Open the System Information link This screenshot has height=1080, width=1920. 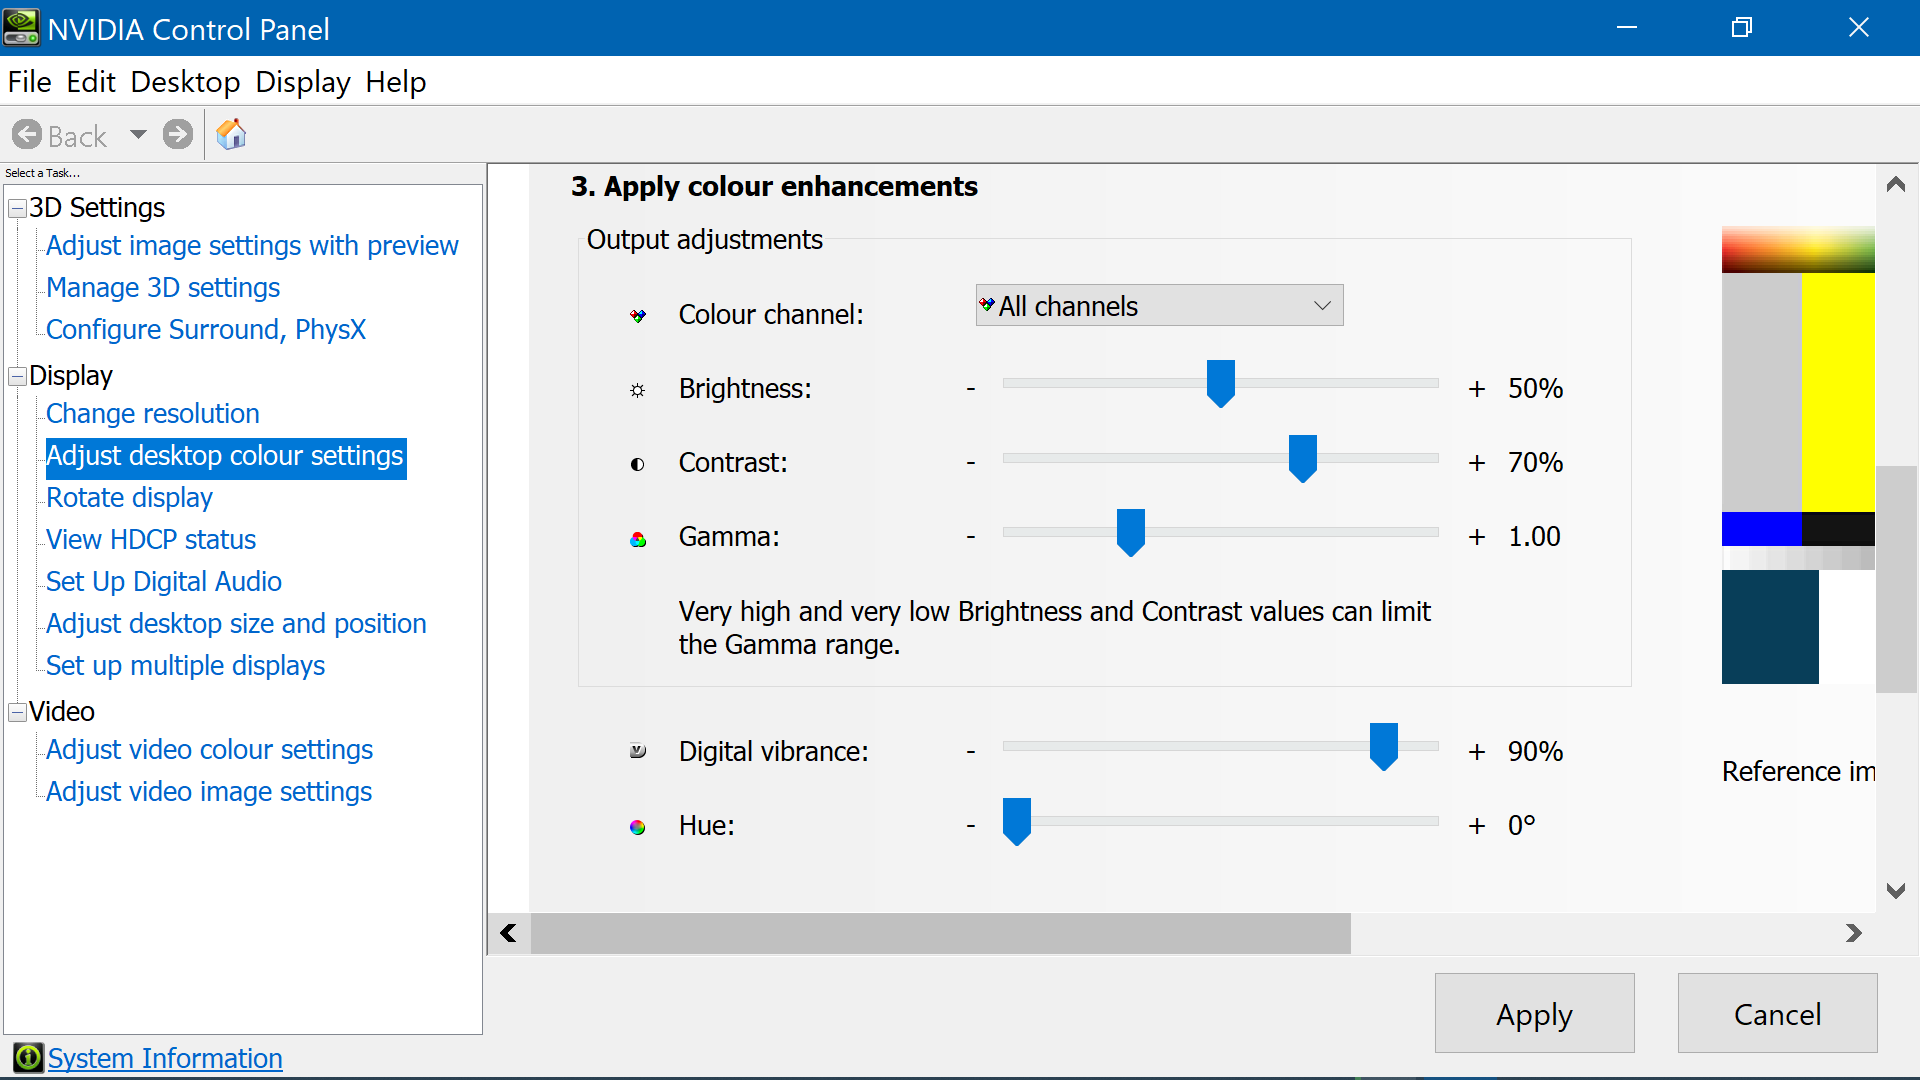(165, 1058)
